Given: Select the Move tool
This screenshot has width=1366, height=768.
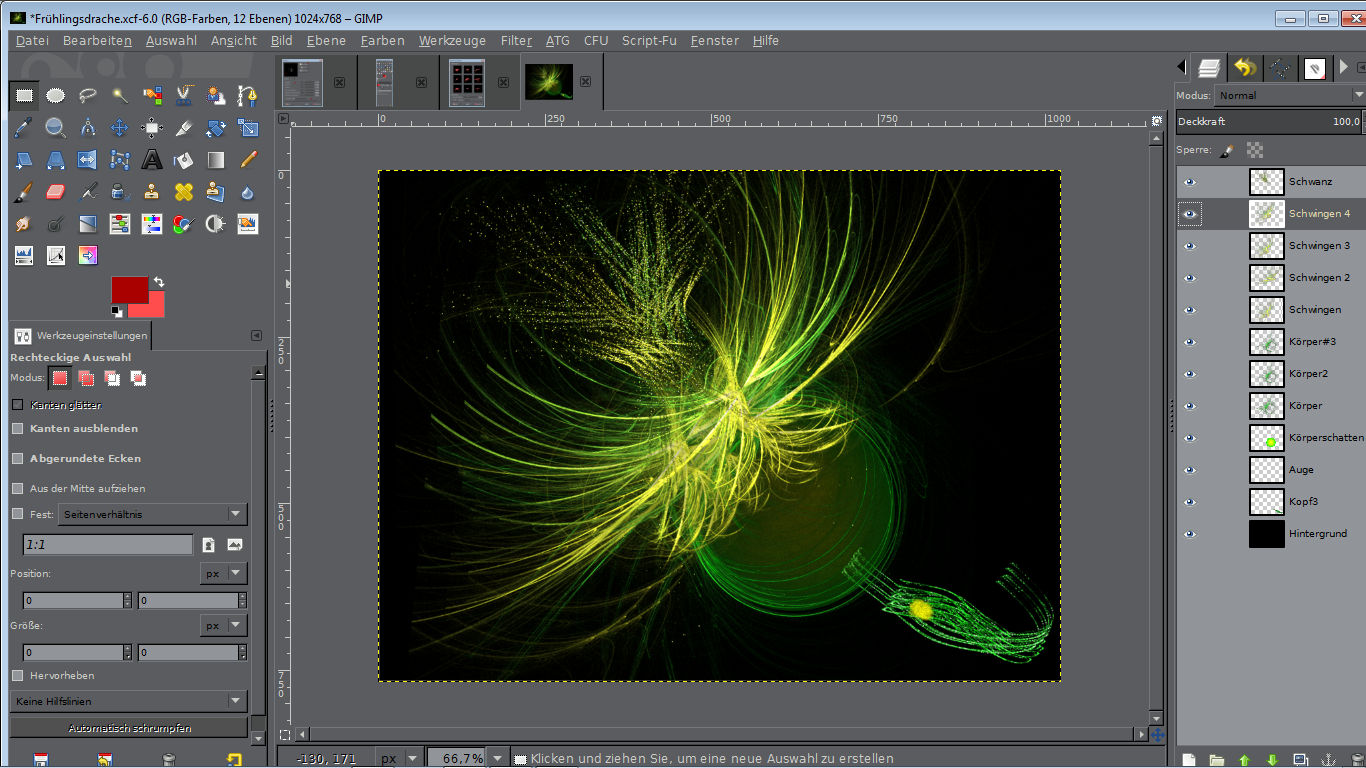Looking at the screenshot, I should (x=120, y=128).
